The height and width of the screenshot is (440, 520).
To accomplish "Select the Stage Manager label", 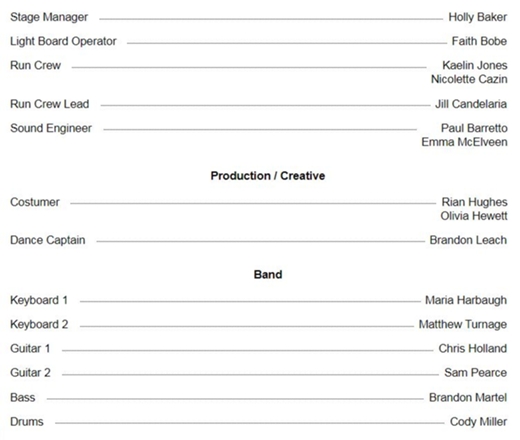I will coord(49,17).
